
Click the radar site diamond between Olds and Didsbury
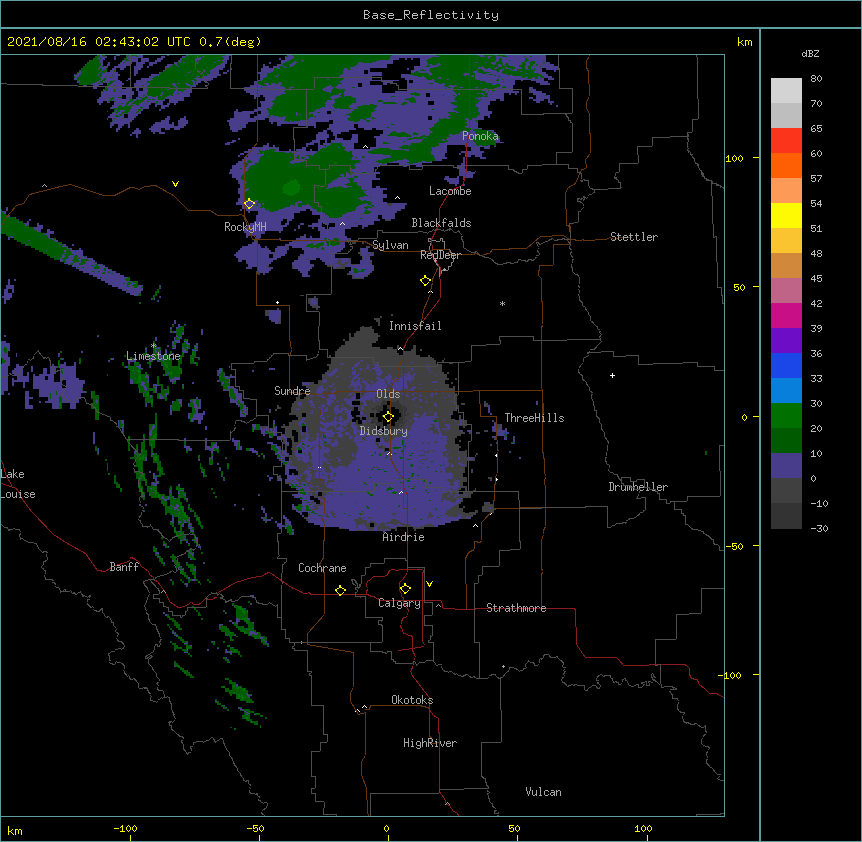pyautogui.click(x=388, y=417)
